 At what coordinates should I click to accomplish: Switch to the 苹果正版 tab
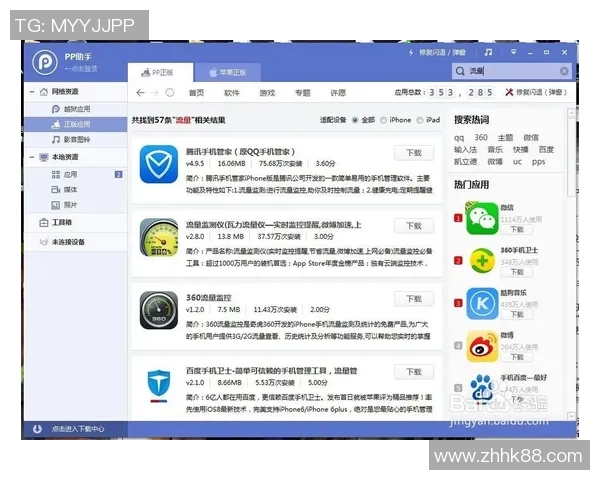point(228,72)
